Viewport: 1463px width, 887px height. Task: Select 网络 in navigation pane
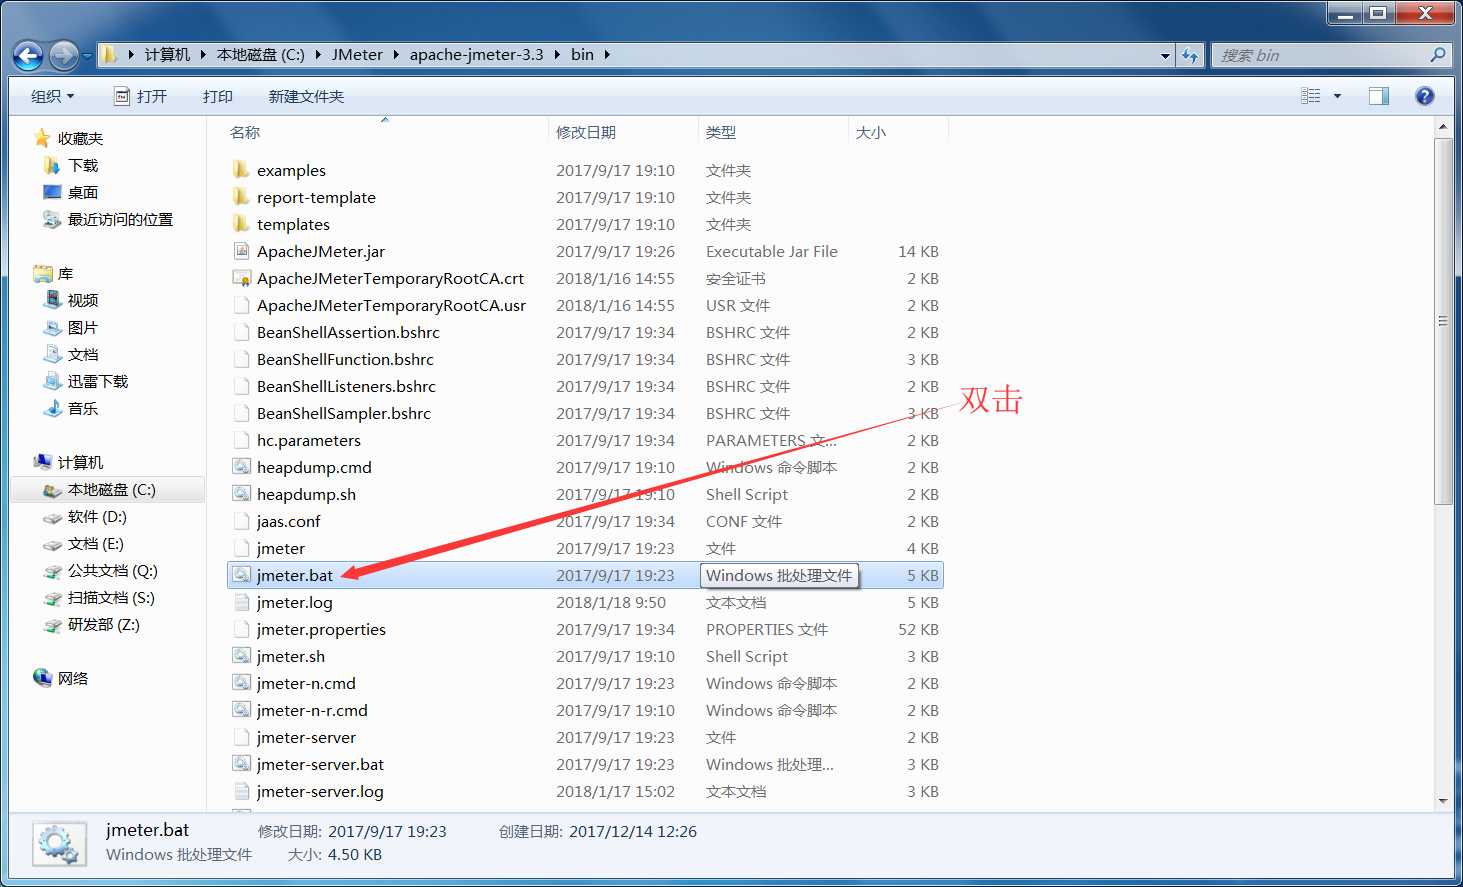tap(73, 678)
